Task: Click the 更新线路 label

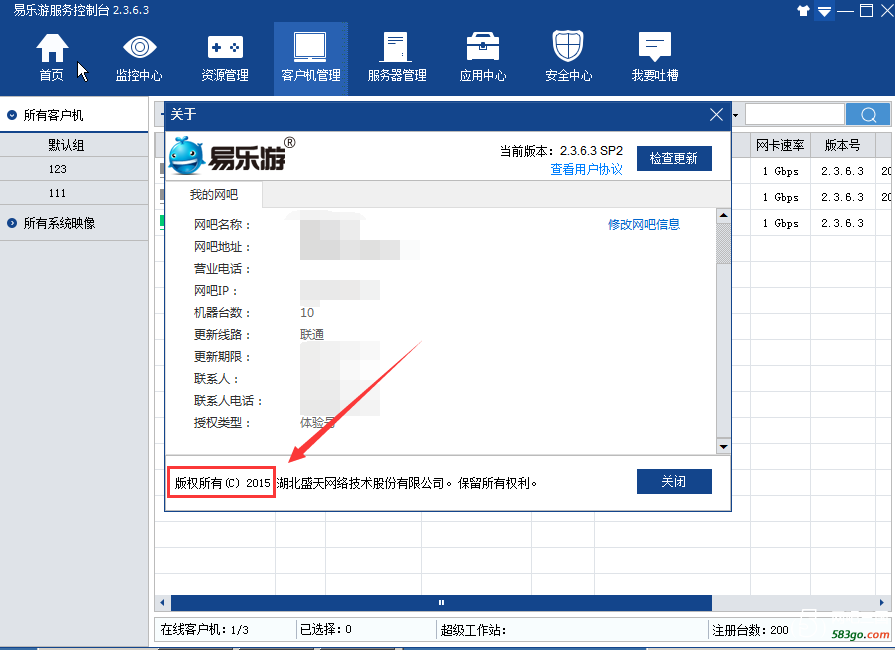Action: point(222,335)
